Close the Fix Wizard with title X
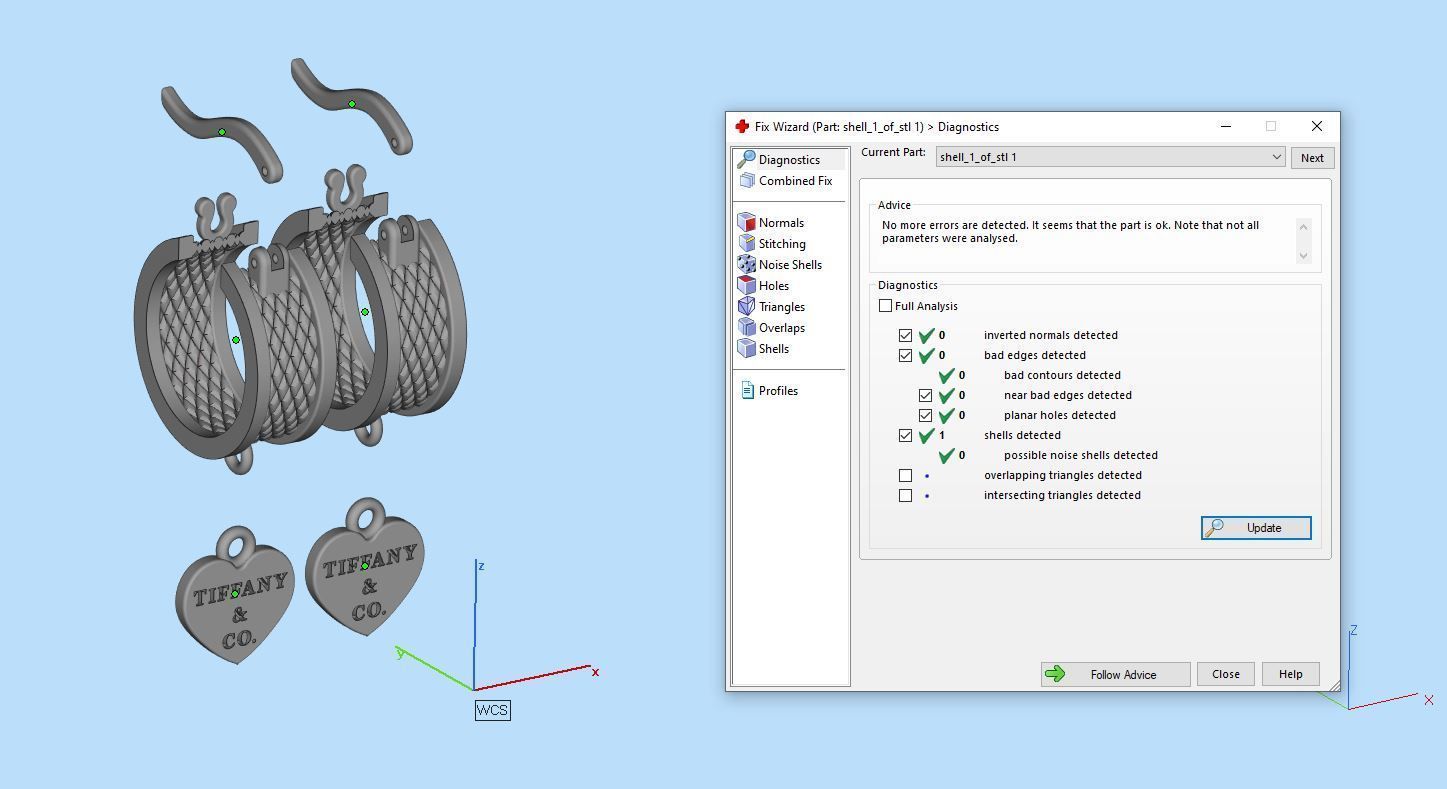Screen dimensions: 1447x789 tap(1316, 126)
